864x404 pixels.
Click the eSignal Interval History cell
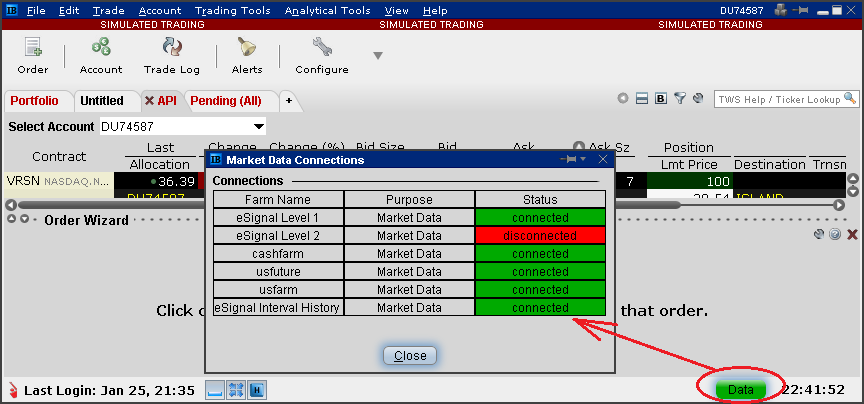coord(278,308)
